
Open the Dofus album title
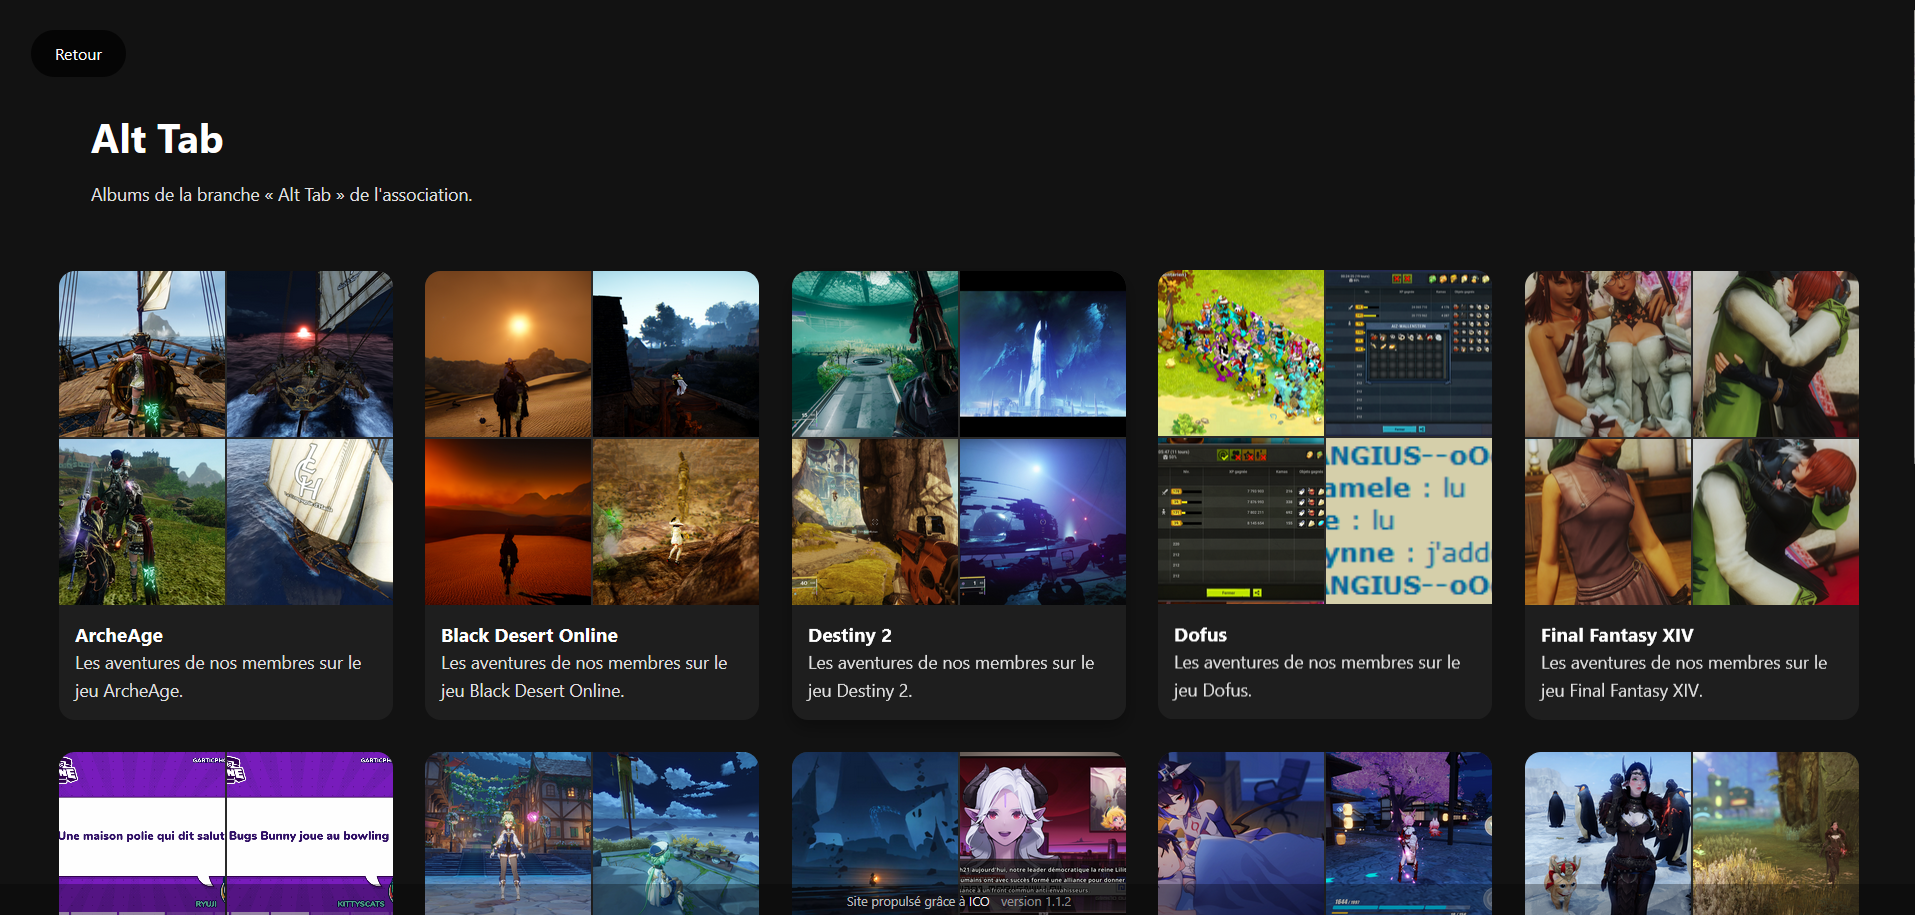point(1200,635)
